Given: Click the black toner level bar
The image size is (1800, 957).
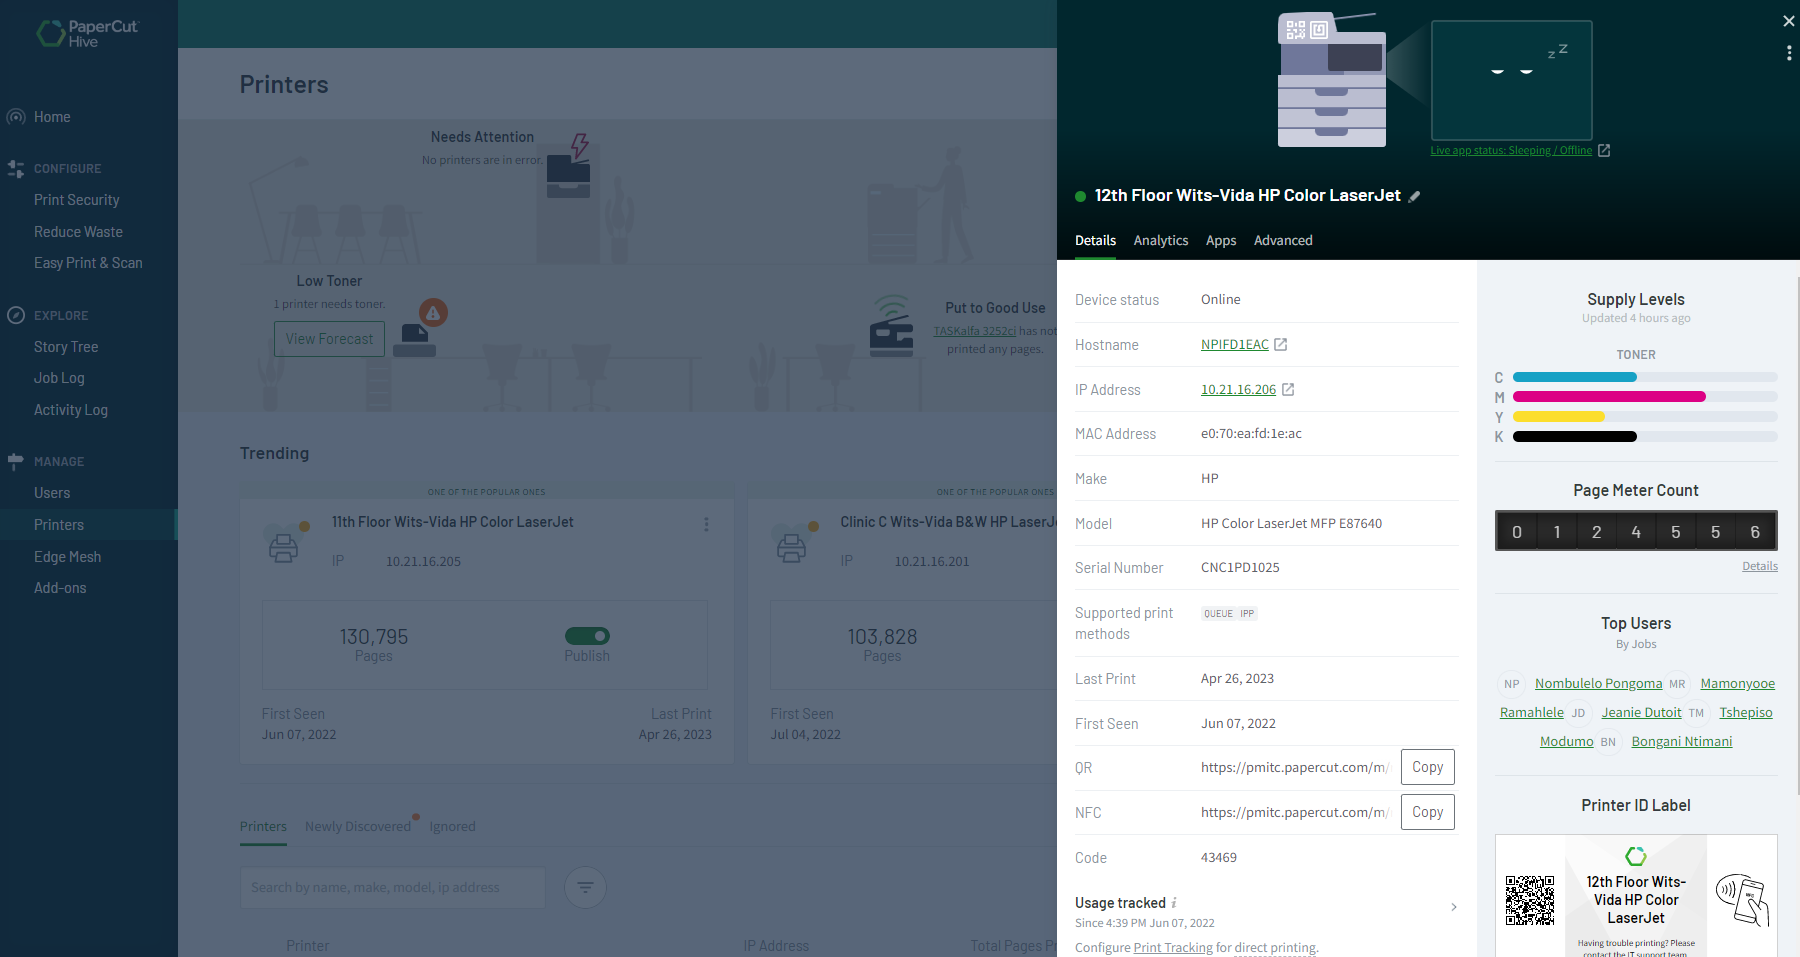Looking at the screenshot, I should 1645,437.
